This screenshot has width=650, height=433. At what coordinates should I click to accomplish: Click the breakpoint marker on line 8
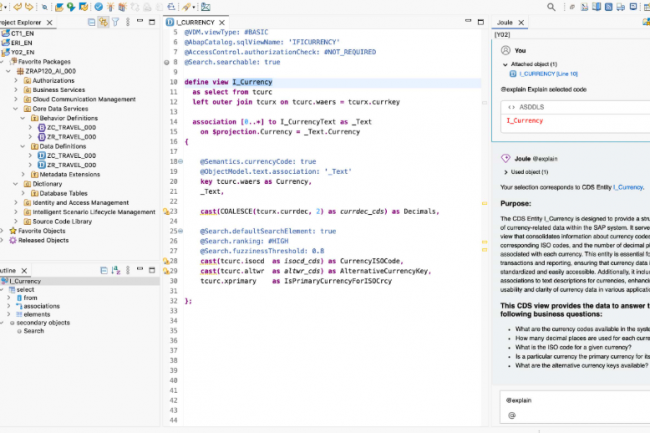166,62
